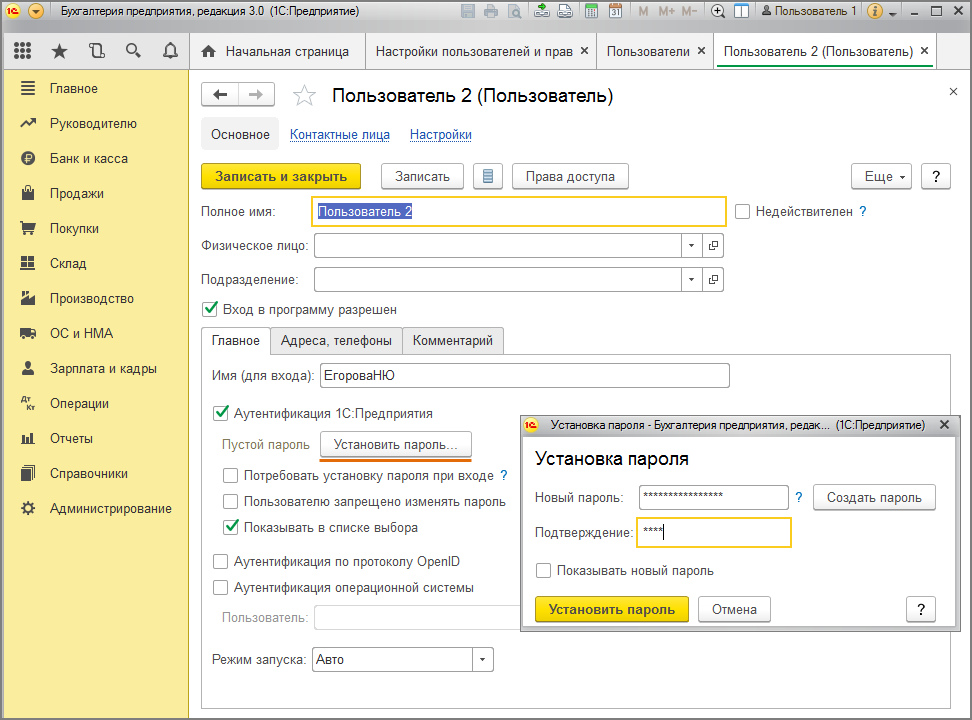The height and width of the screenshot is (720, 972).
Task: Click the M+ memory add button
Action: (666, 11)
